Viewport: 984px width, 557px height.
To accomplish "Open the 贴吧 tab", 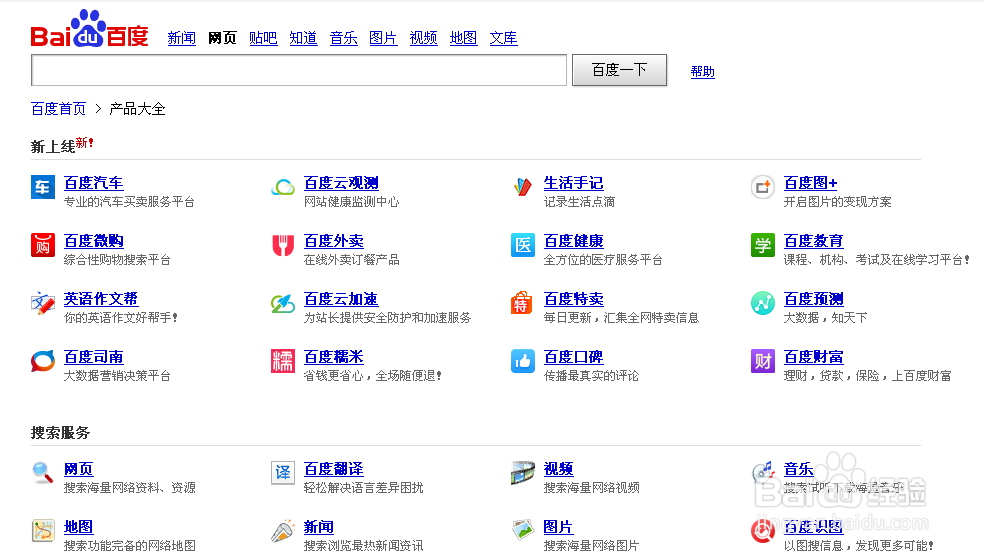I will click(263, 38).
